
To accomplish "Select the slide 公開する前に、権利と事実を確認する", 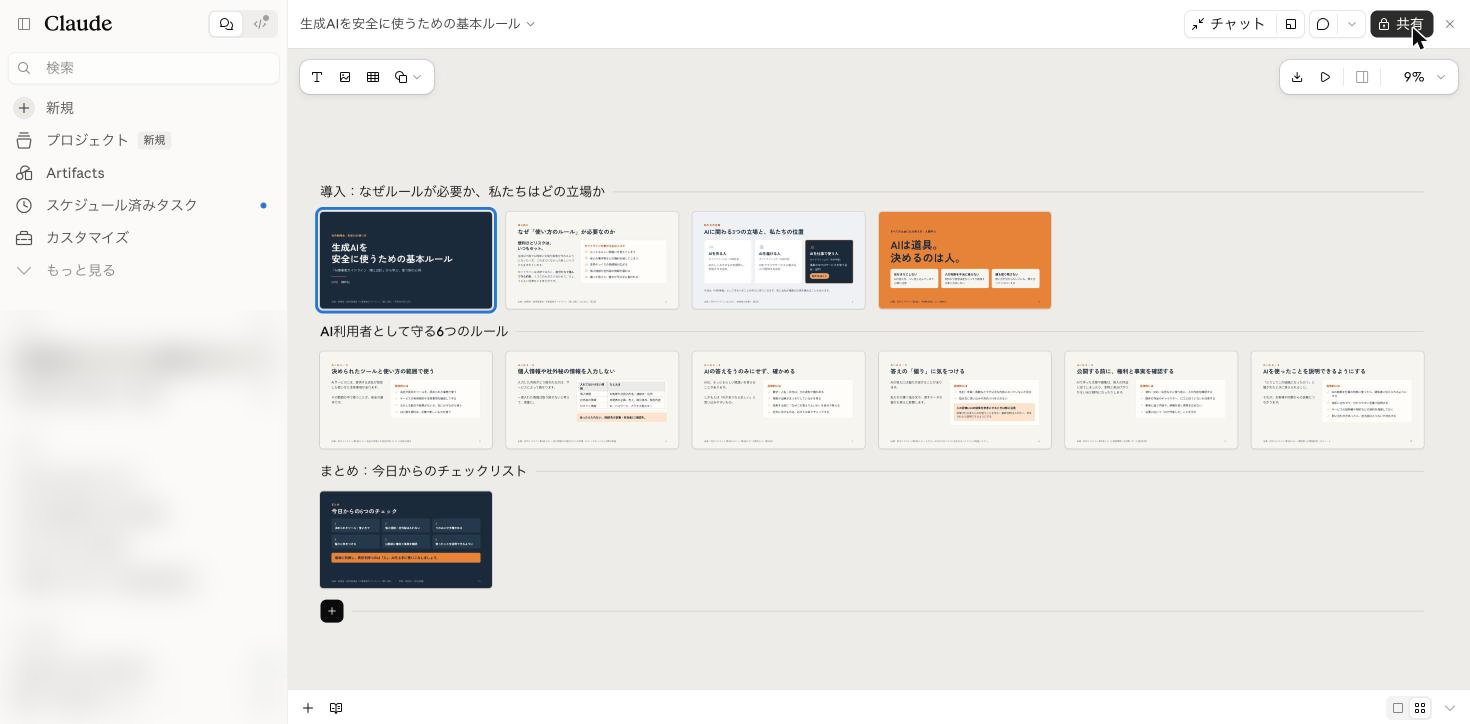I will pyautogui.click(x=1151, y=400).
